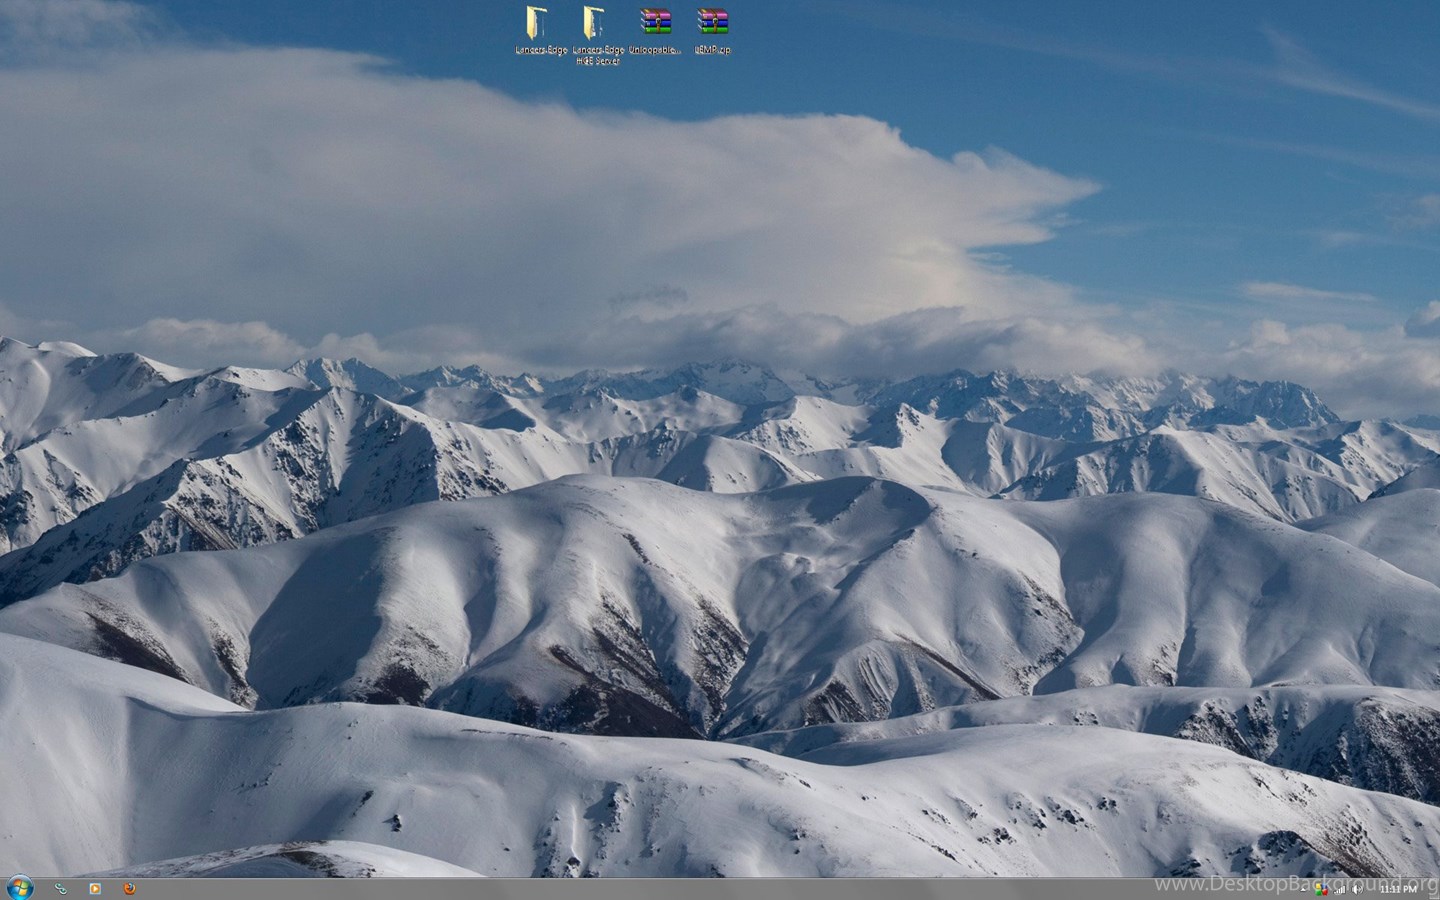Click the "Unloopable..." file name label

pos(655,50)
